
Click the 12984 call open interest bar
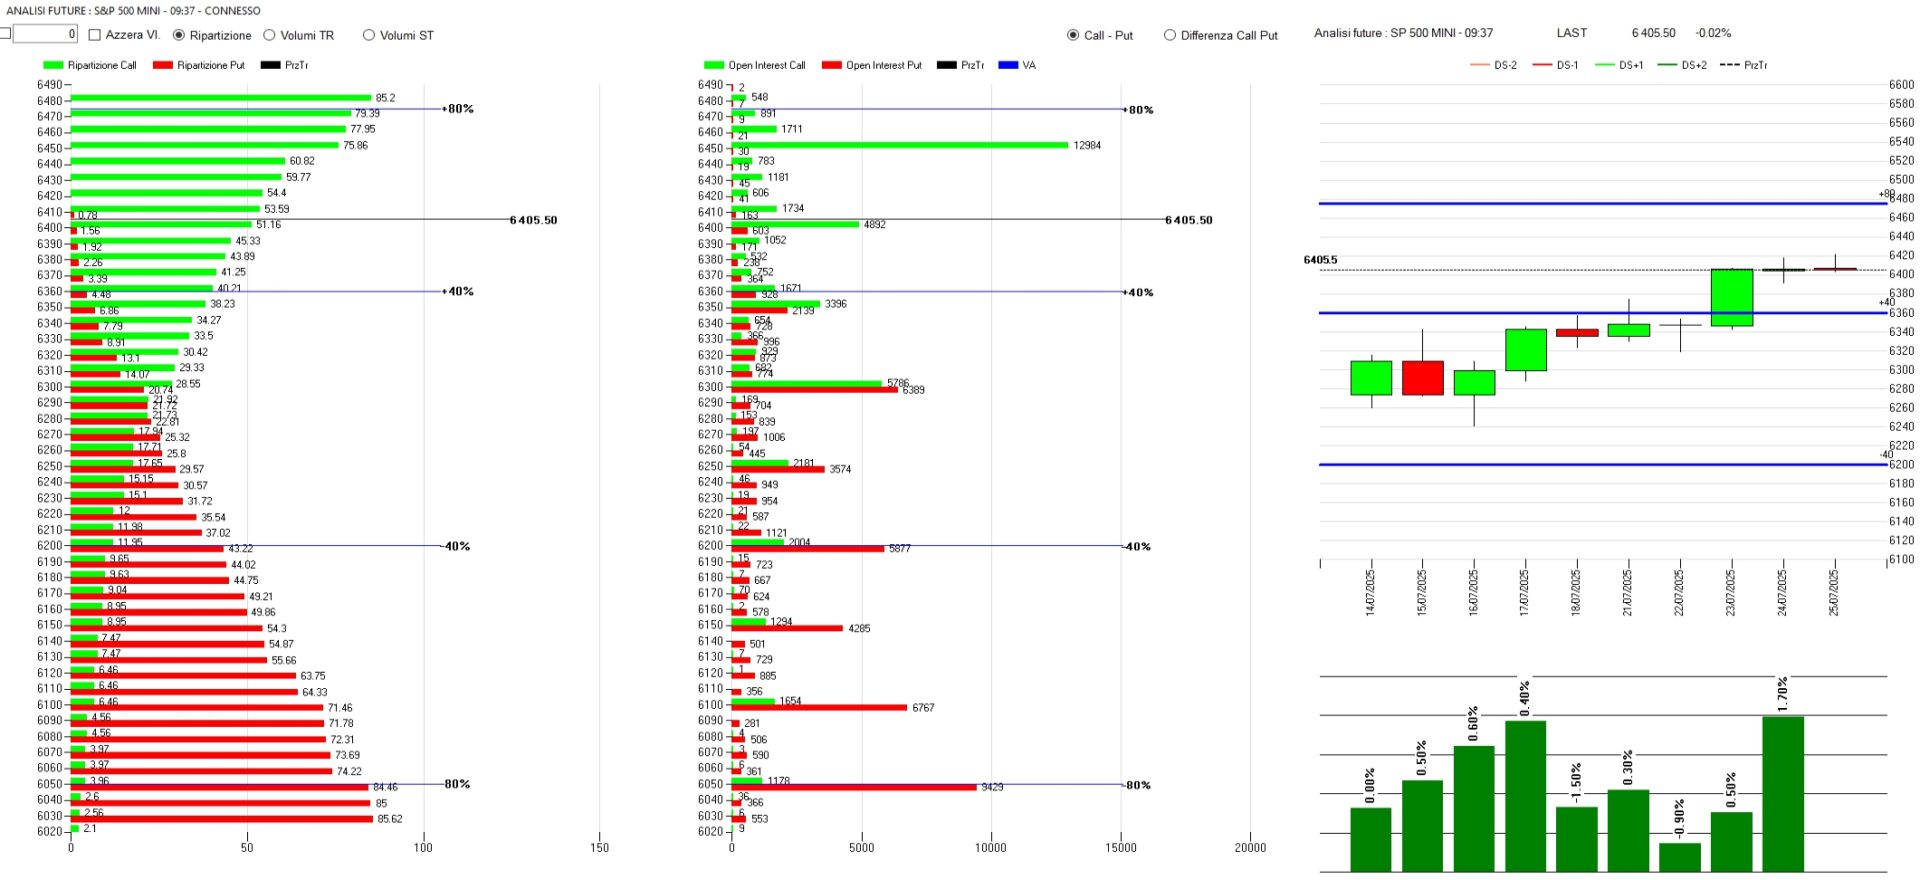[x=900, y=145]
